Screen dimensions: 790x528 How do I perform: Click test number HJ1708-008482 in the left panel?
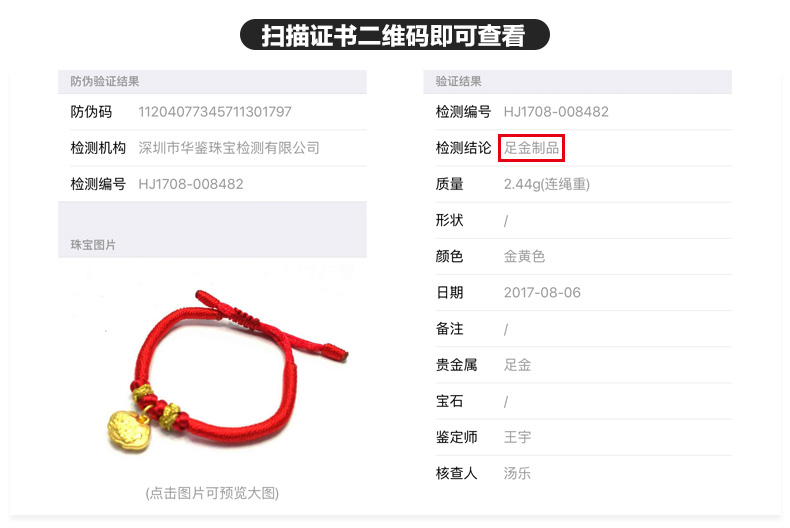[x=190, y=184]
